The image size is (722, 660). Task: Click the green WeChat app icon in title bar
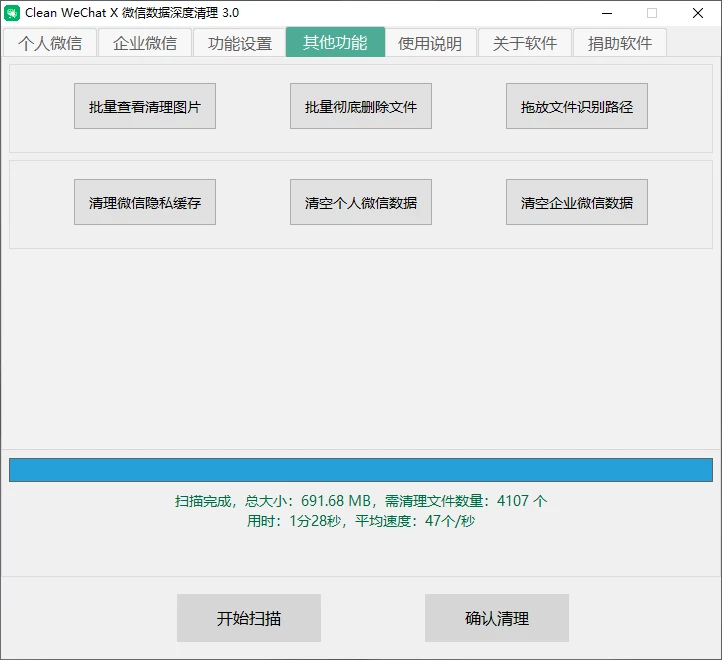click(12, 13)
